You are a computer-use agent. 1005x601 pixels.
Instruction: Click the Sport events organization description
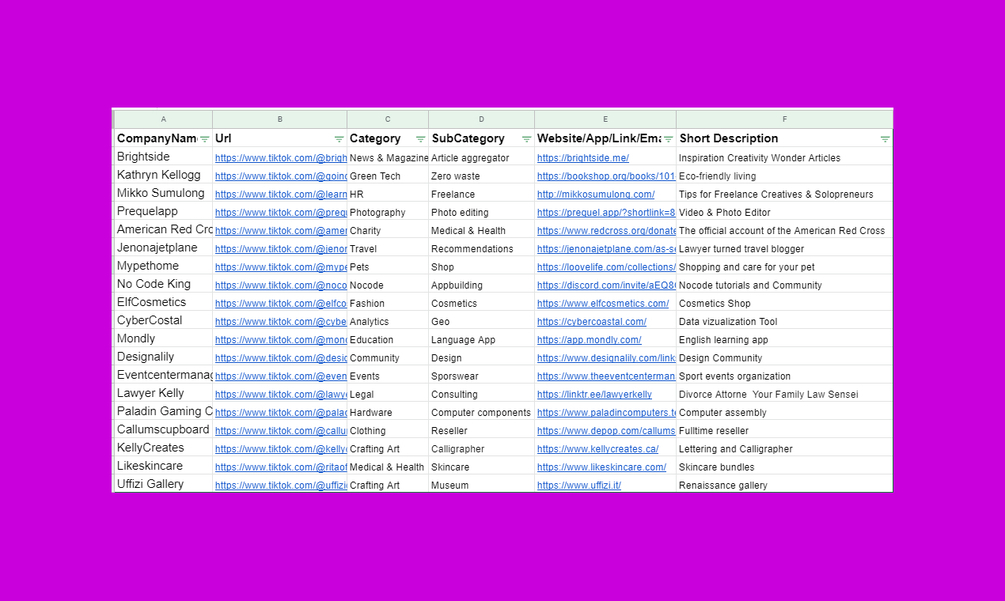(785, 376)
